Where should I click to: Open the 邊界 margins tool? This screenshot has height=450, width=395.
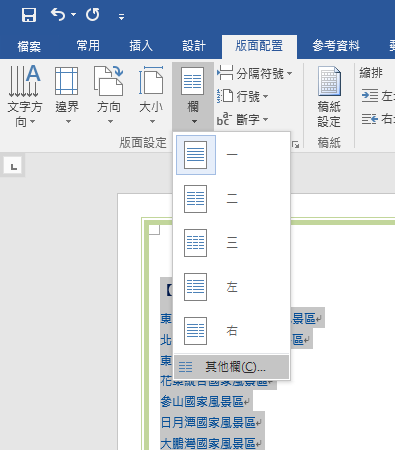tap(67, 96)
